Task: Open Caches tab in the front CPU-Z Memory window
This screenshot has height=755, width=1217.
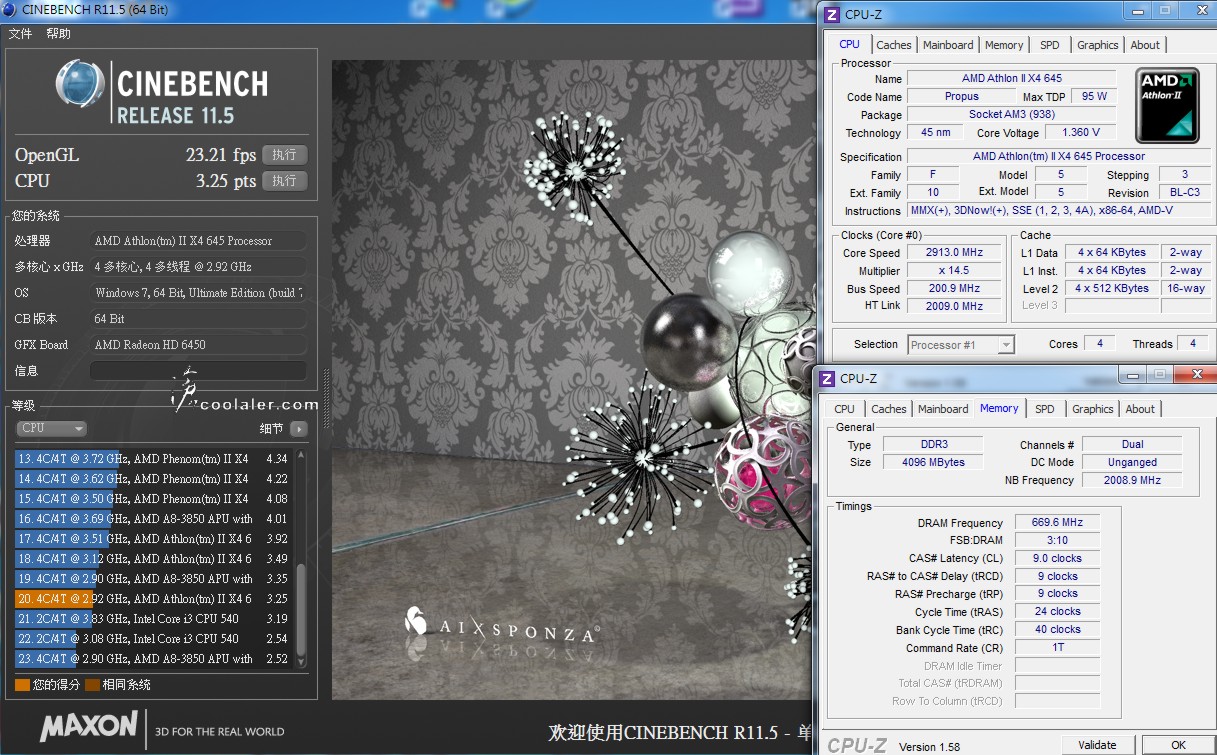Action: pos(888,409)
